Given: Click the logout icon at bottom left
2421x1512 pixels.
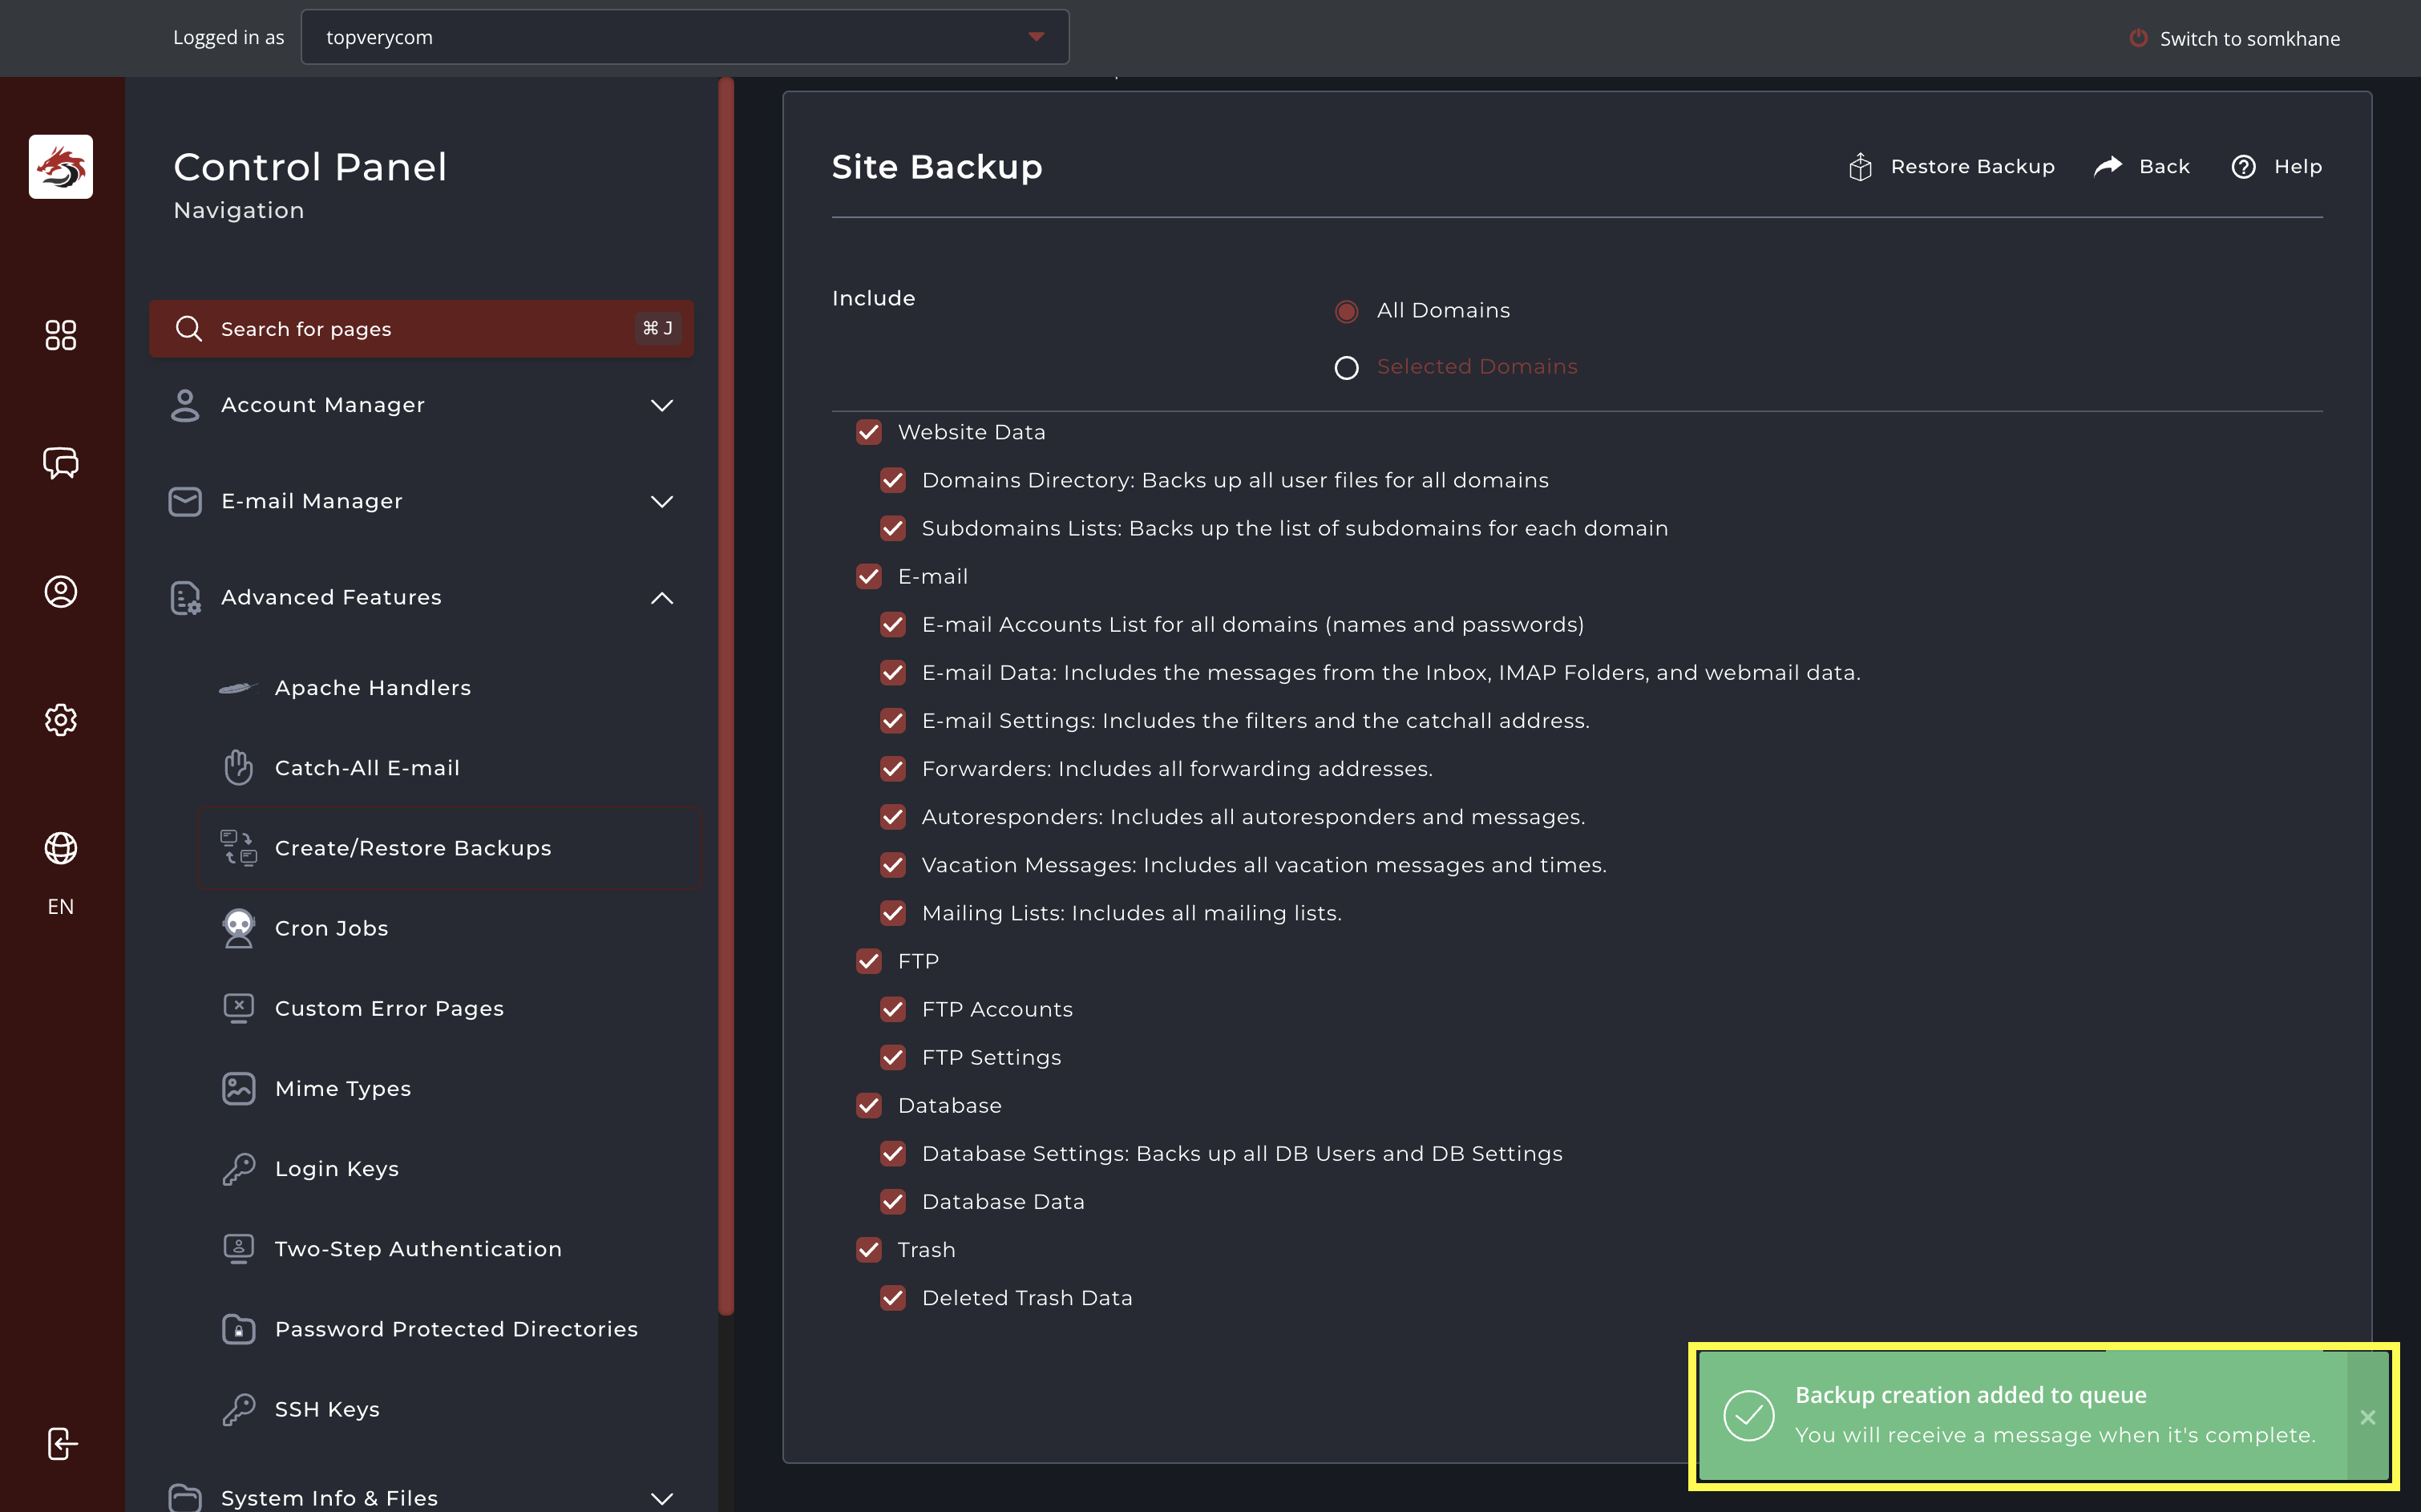Looking at the screenshot, I should pos(60,1443).
